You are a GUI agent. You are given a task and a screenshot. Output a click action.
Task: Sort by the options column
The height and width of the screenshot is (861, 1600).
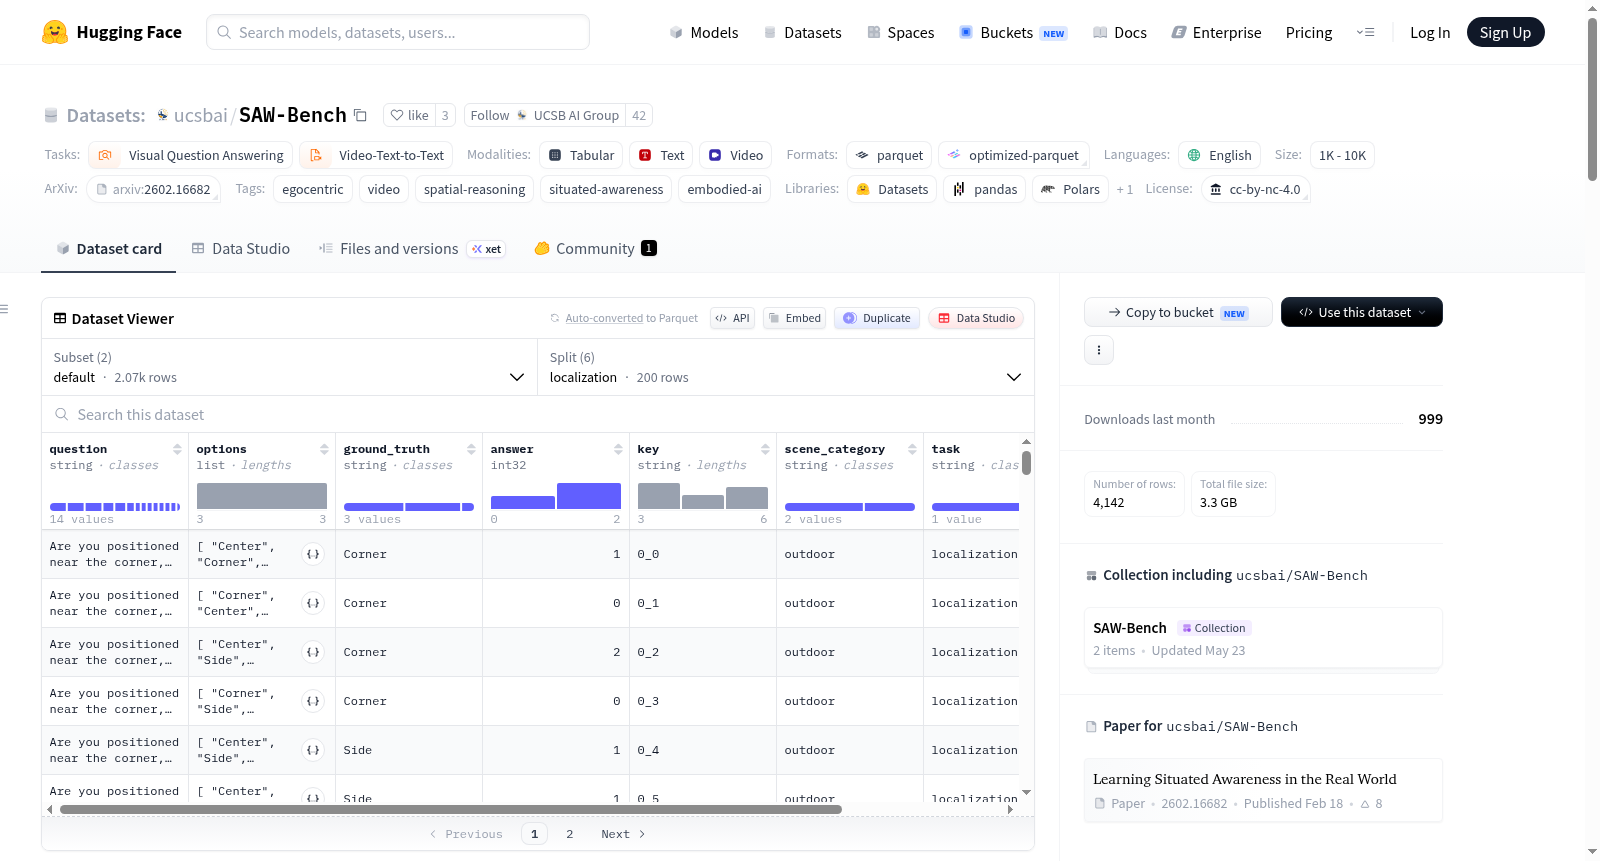[x=324, y=449]
